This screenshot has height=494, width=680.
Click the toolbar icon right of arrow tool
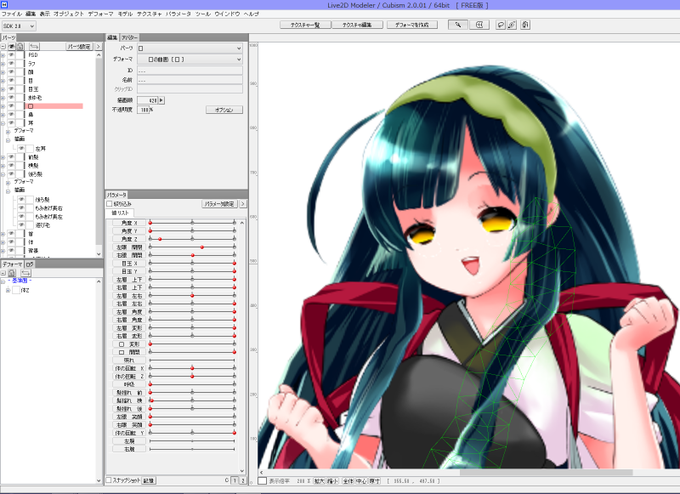tap(479, 25)
